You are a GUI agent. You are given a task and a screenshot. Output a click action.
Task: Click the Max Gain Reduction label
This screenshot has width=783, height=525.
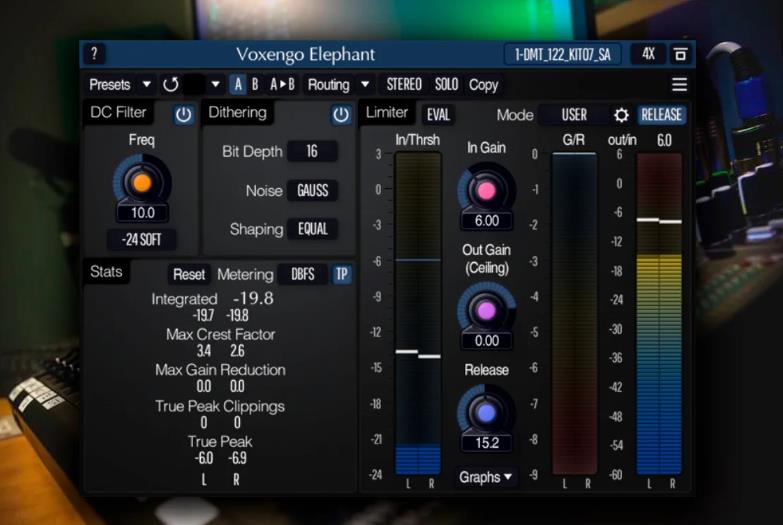220,370
